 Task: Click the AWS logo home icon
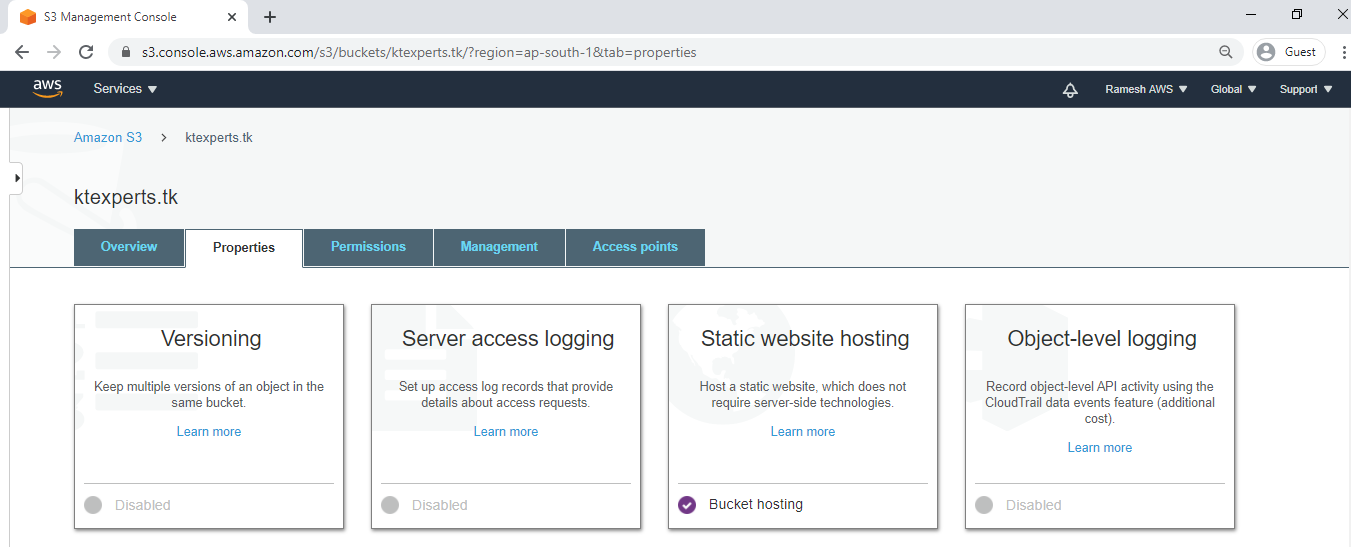click(x=47, y=89)
